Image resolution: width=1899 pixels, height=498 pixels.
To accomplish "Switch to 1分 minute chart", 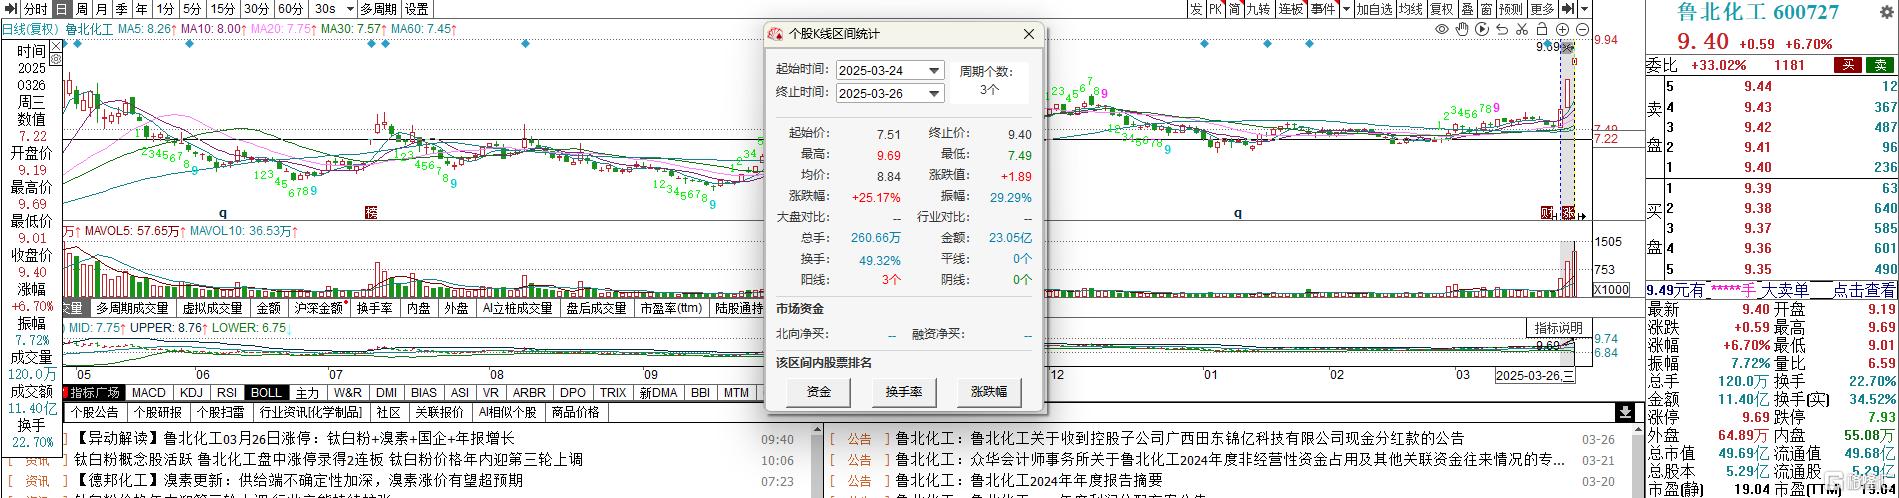I will (165, 9).
